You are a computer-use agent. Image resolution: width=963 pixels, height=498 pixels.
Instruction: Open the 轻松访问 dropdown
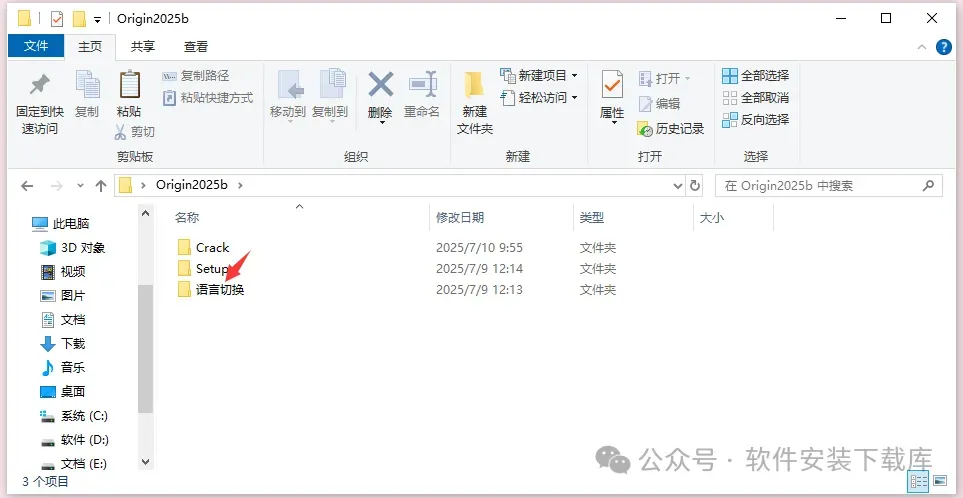539,98
